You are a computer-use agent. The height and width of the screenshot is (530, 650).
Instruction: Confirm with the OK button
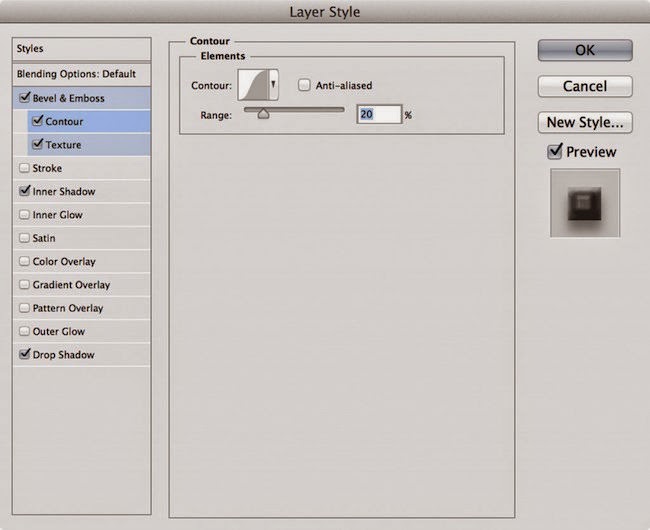[x=585, y=51]
